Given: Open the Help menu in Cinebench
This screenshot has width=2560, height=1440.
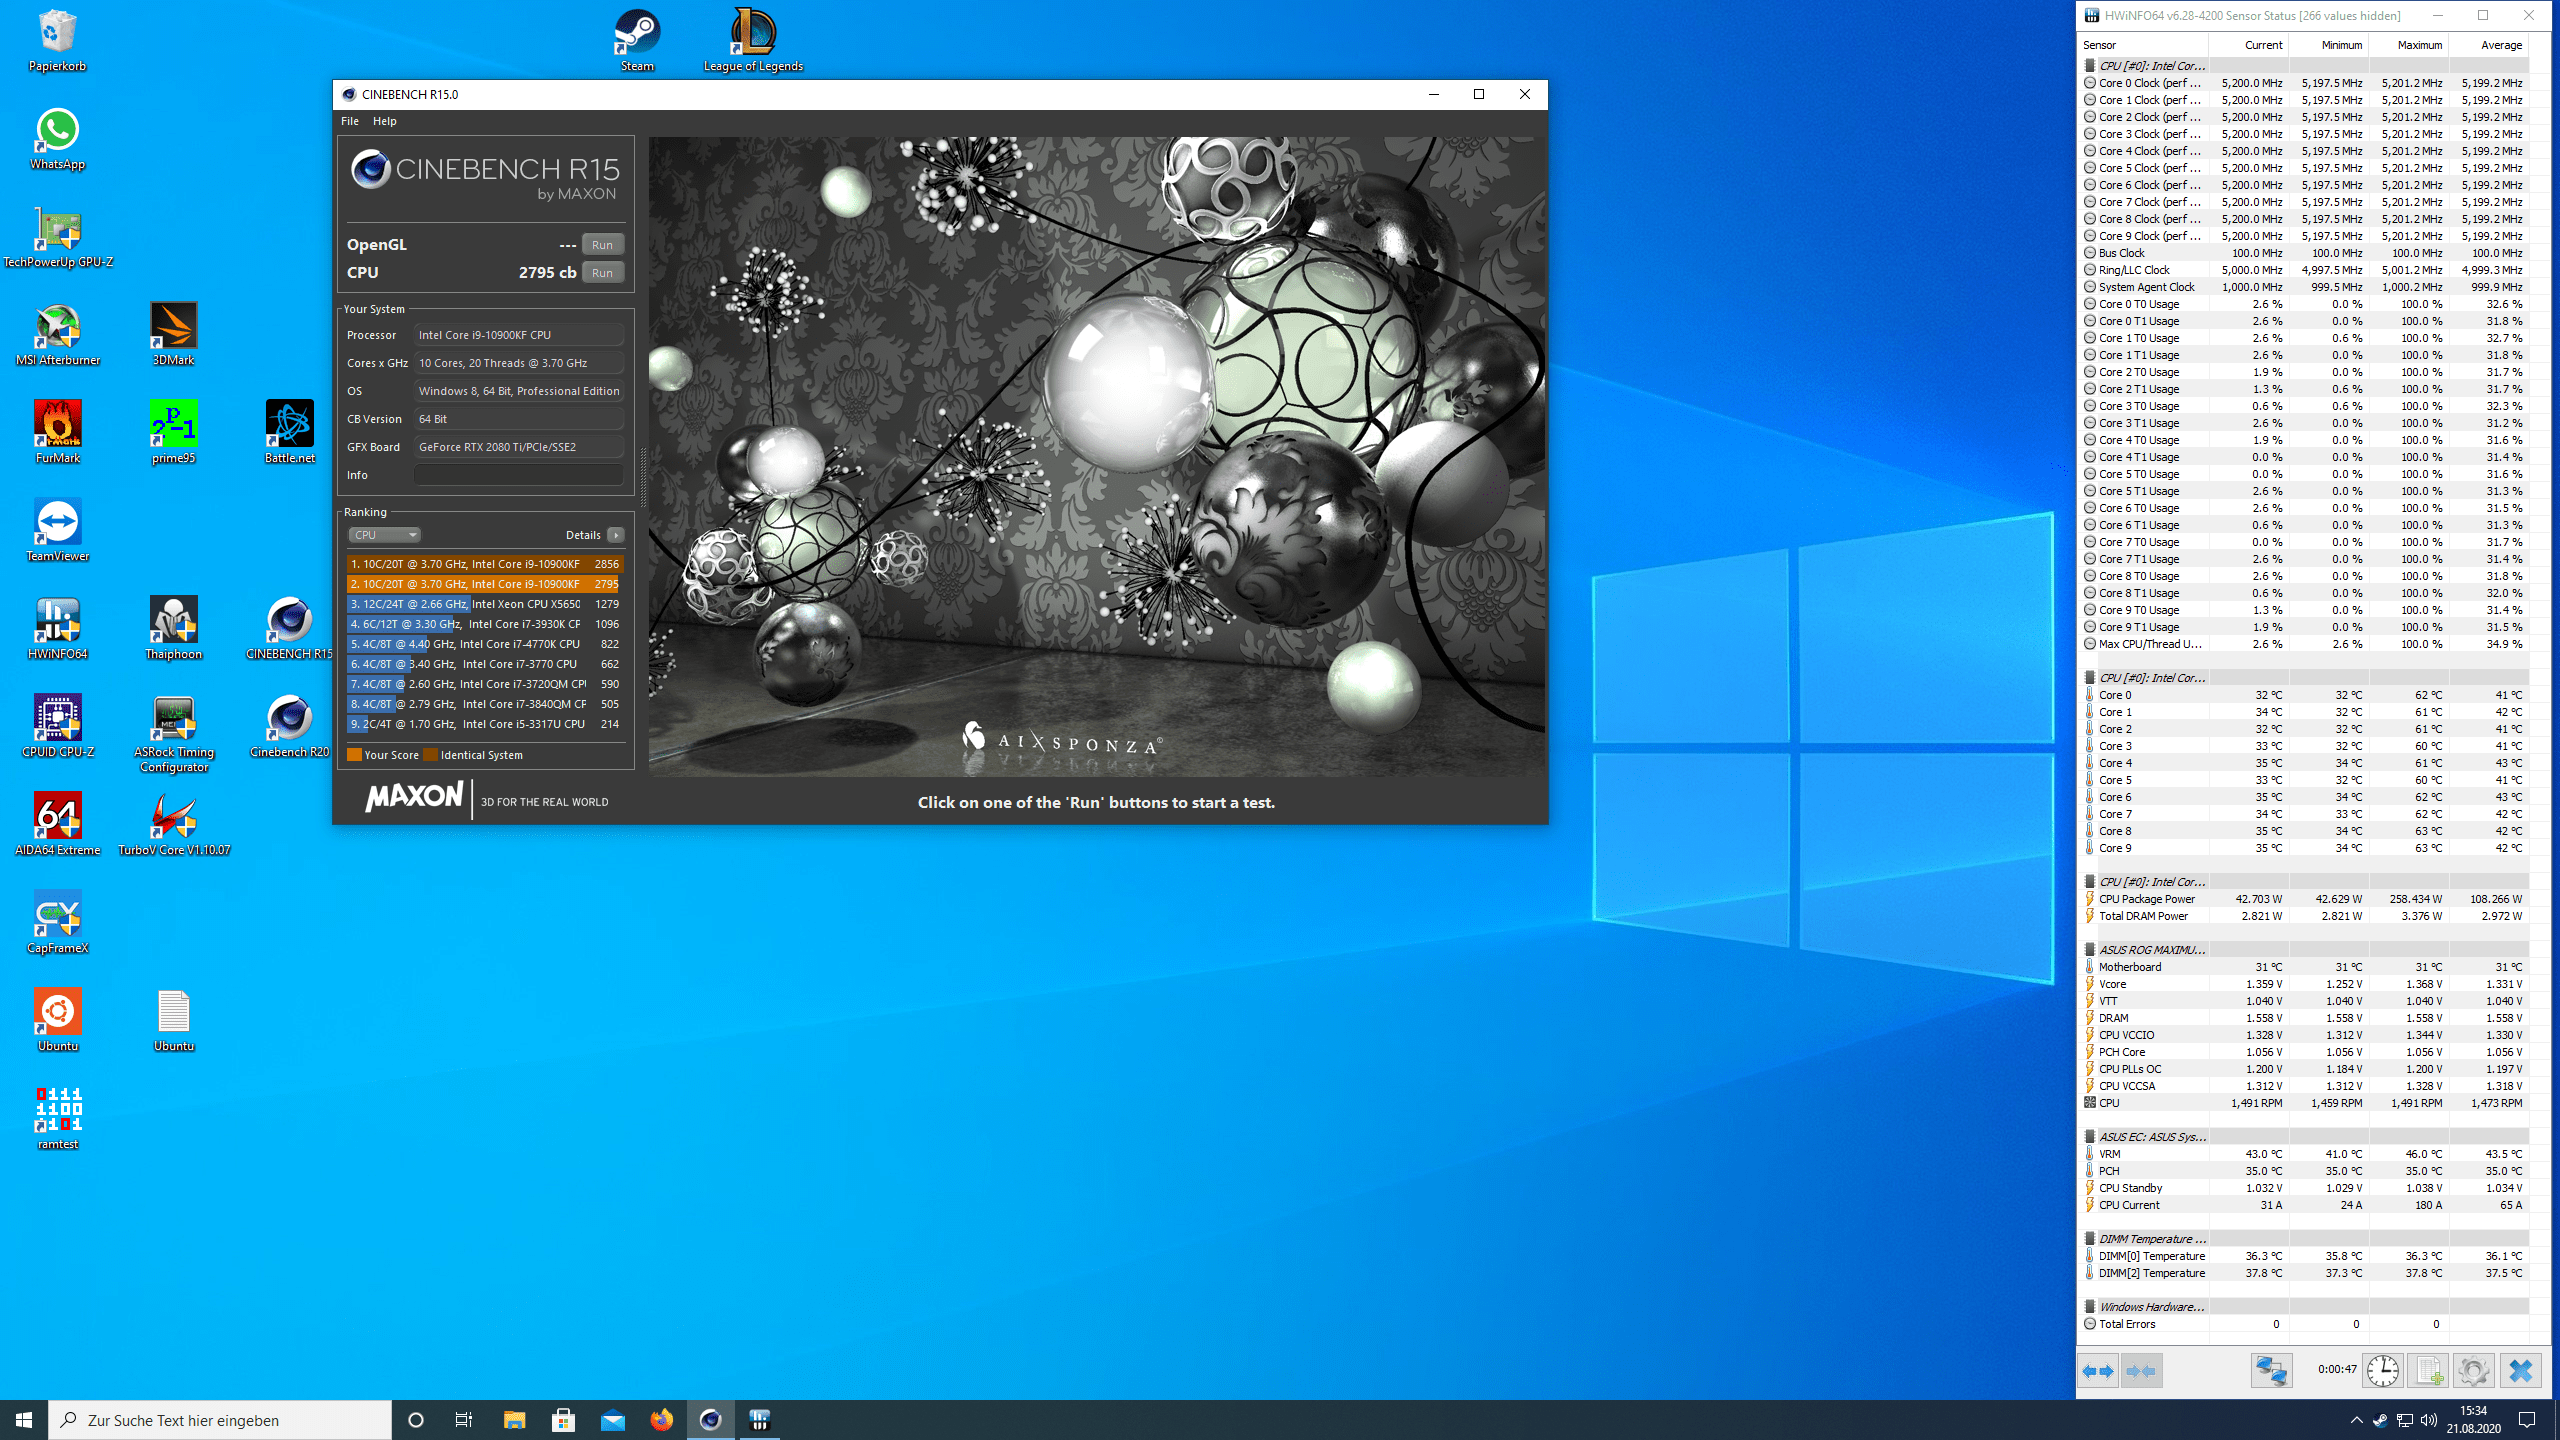Looking at the screenshot, I should click(384, 121).
